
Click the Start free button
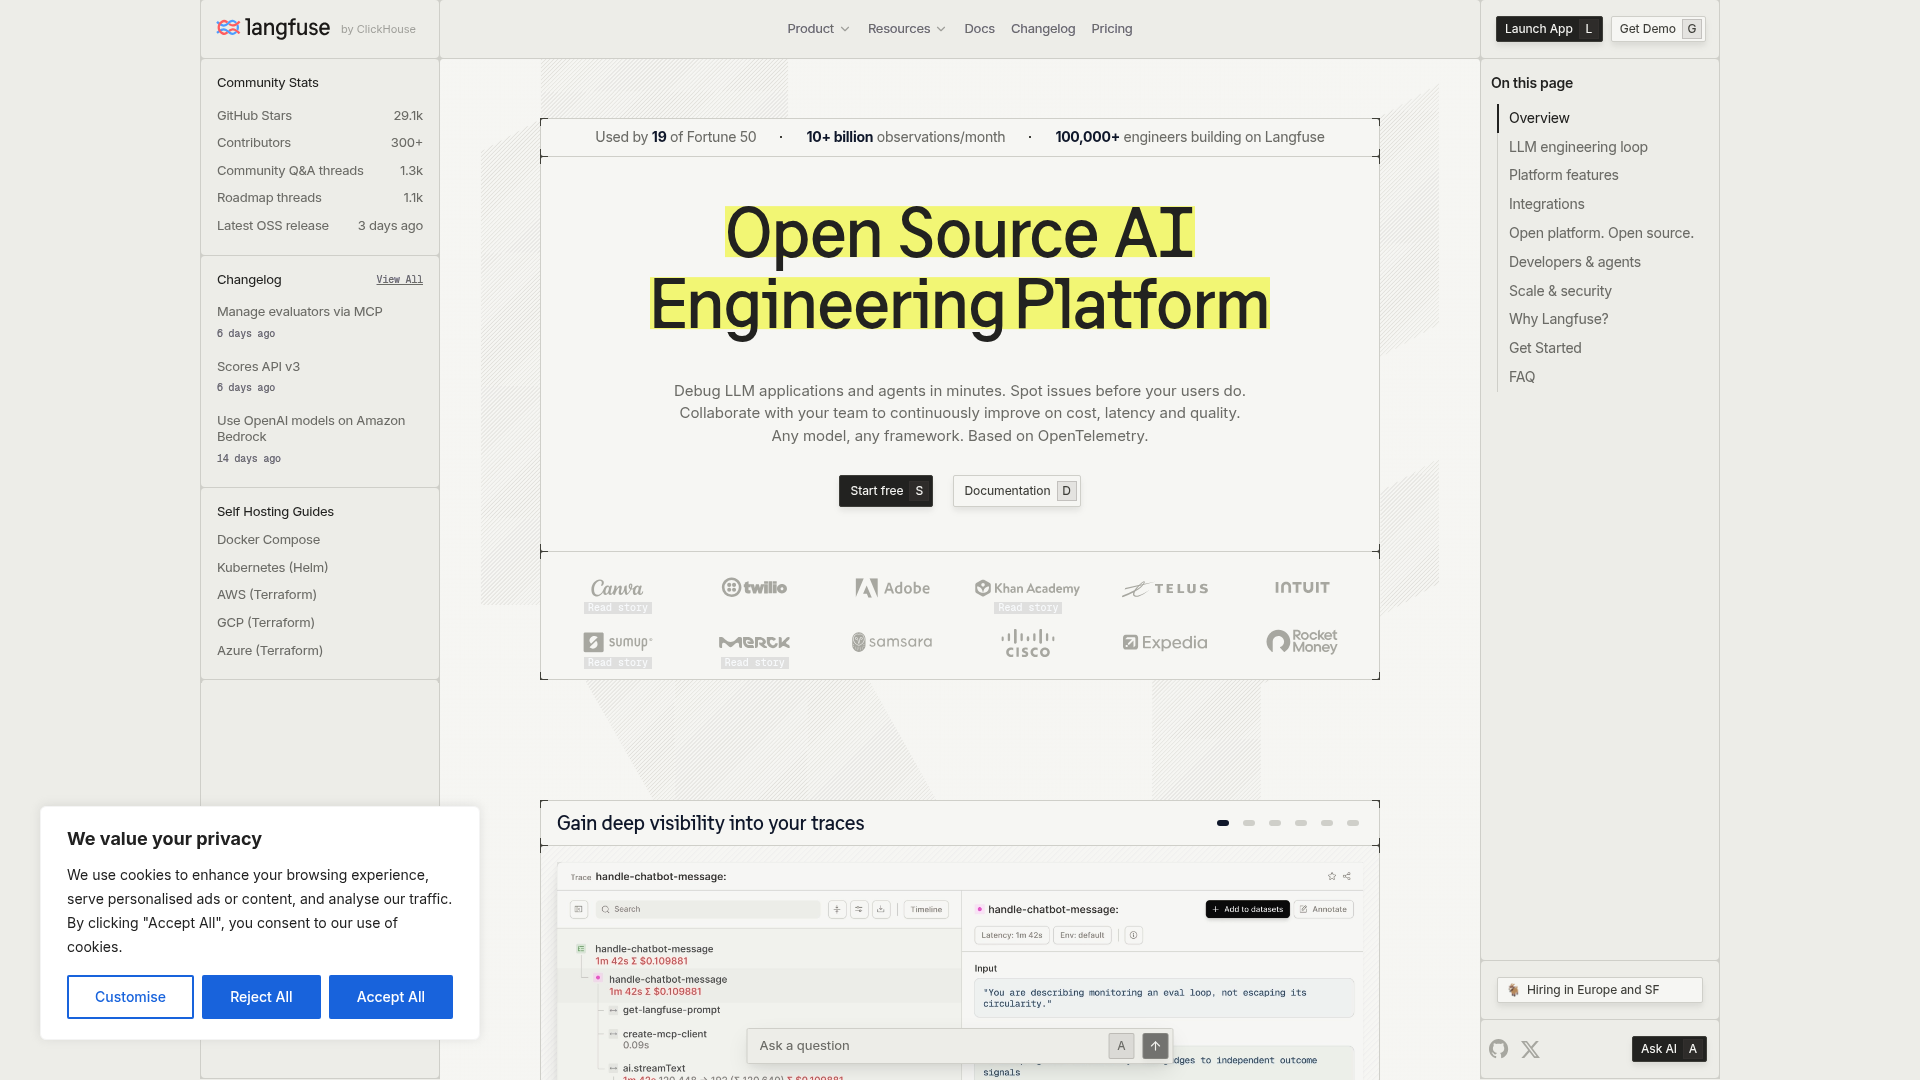pyautogui.click(x=886, y=491)
